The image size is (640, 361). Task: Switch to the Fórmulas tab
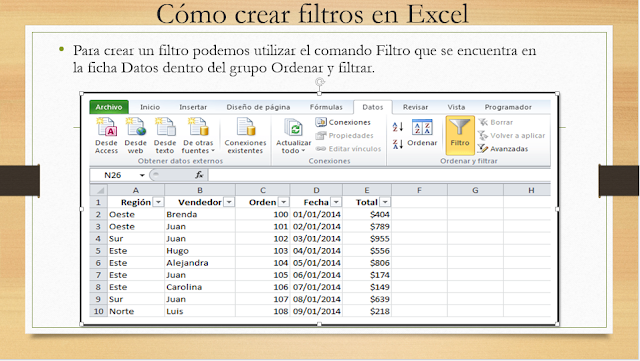point(326,107)
